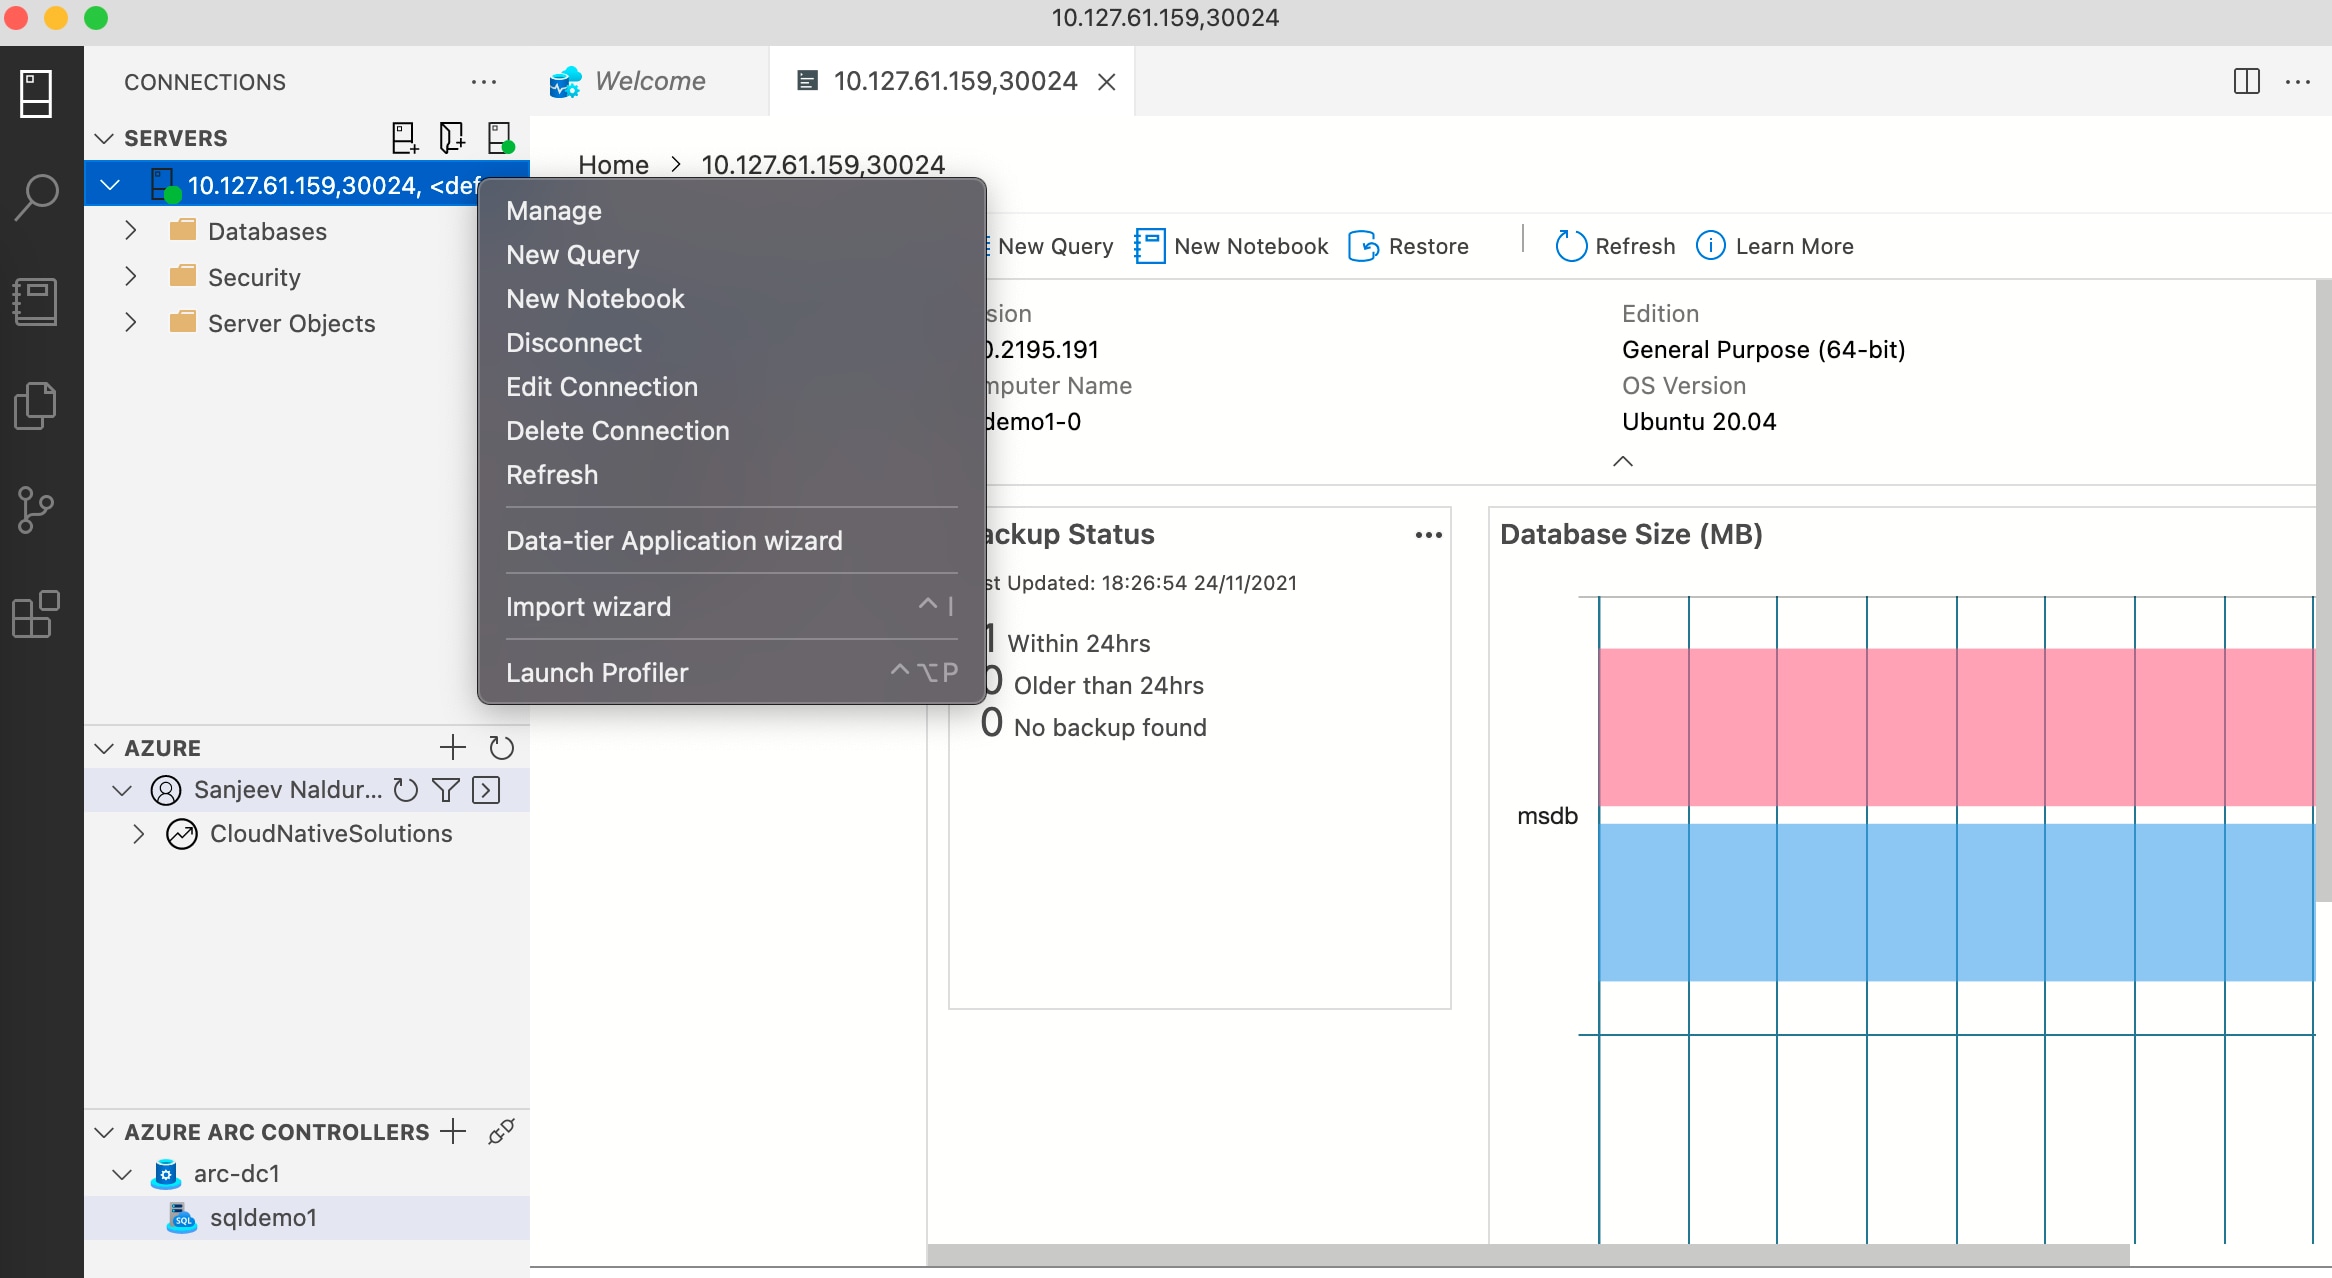This screenshot has height=1278, width=2332.
Task: Collapse the 10.127.61.159,30024 server node
Action: (110, 185)
